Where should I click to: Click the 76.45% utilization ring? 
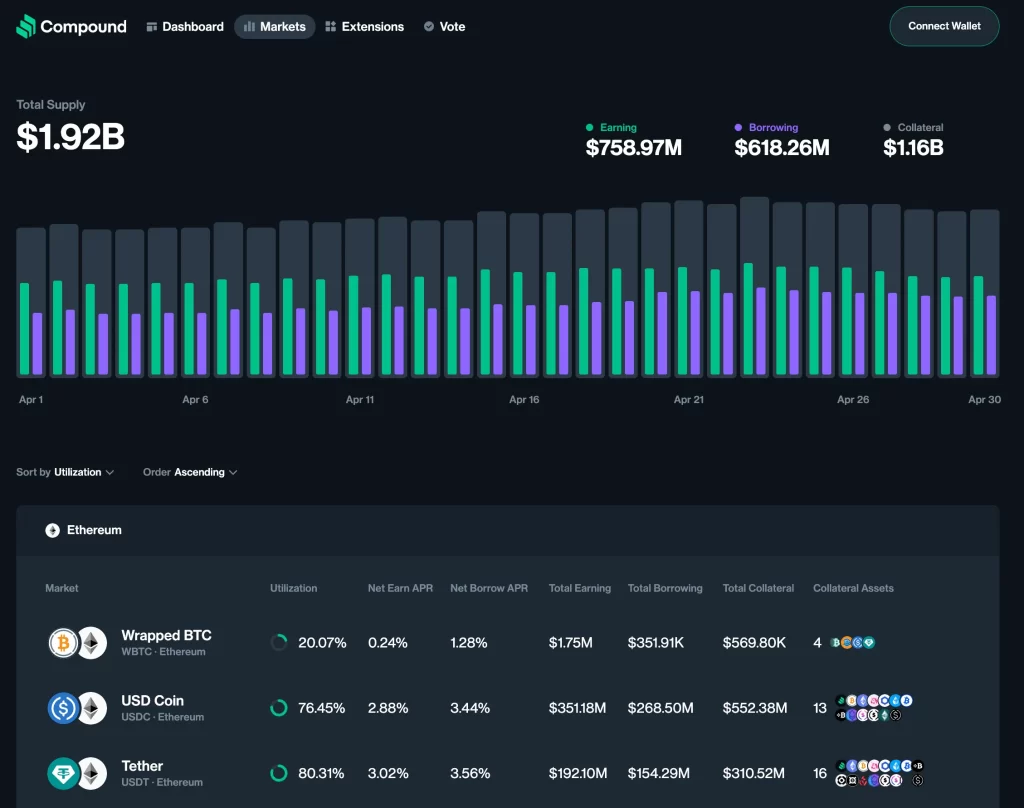(279, 708)
